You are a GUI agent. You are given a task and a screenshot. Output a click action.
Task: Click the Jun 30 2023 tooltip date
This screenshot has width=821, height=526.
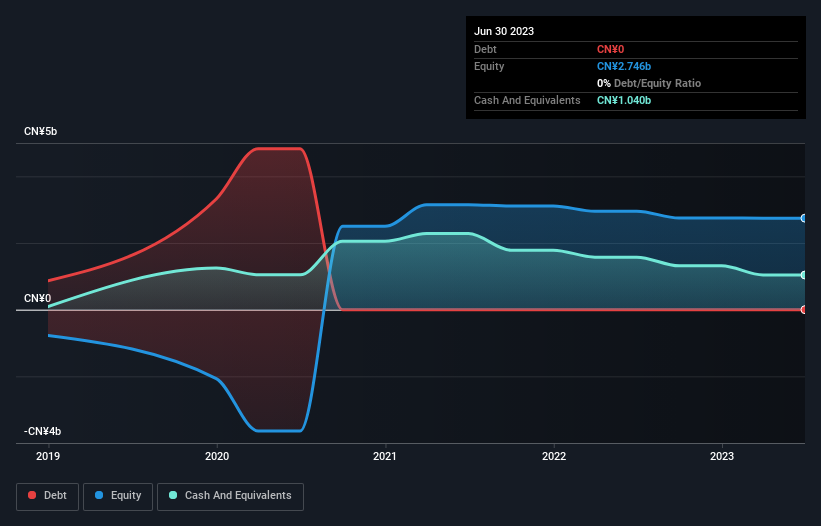(x=504, y=31)
